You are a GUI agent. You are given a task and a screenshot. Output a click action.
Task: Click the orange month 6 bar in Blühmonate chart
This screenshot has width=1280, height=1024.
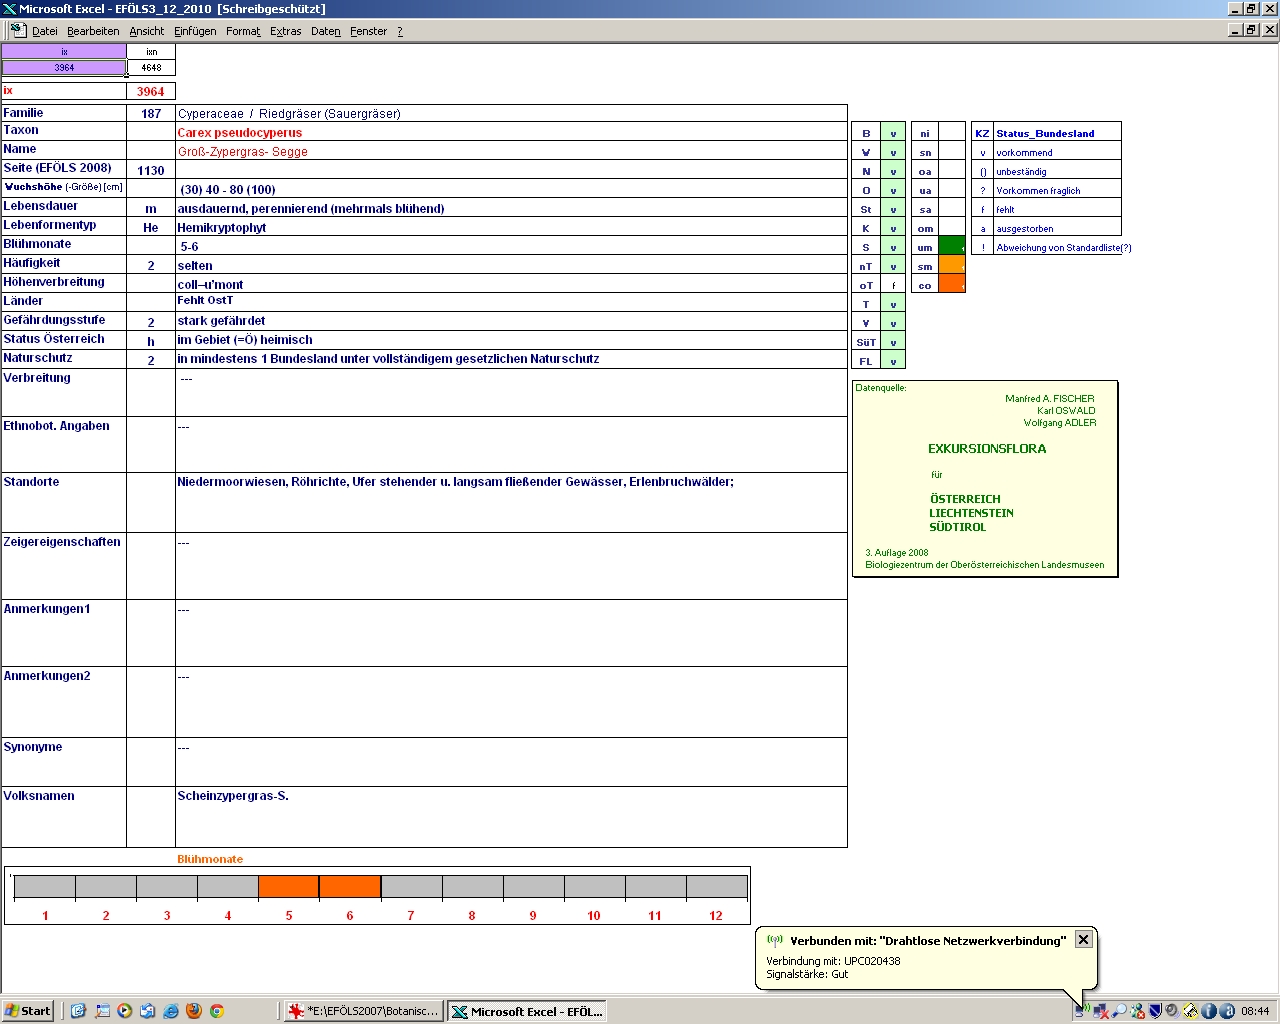click(350, 887)
